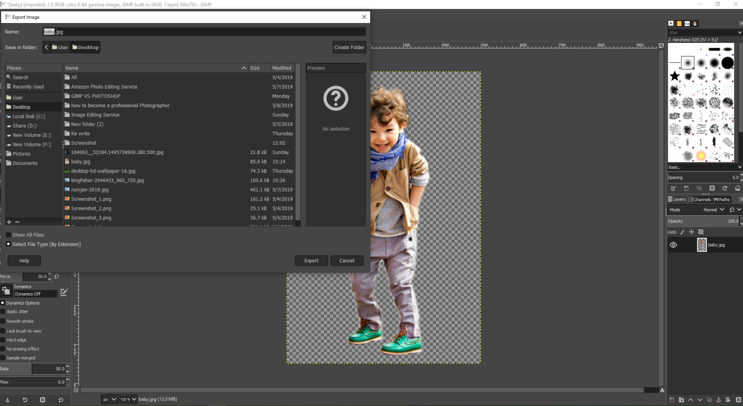743x406 pixels.
Task: Click the lock position move icon
Action: click(691, 232)
